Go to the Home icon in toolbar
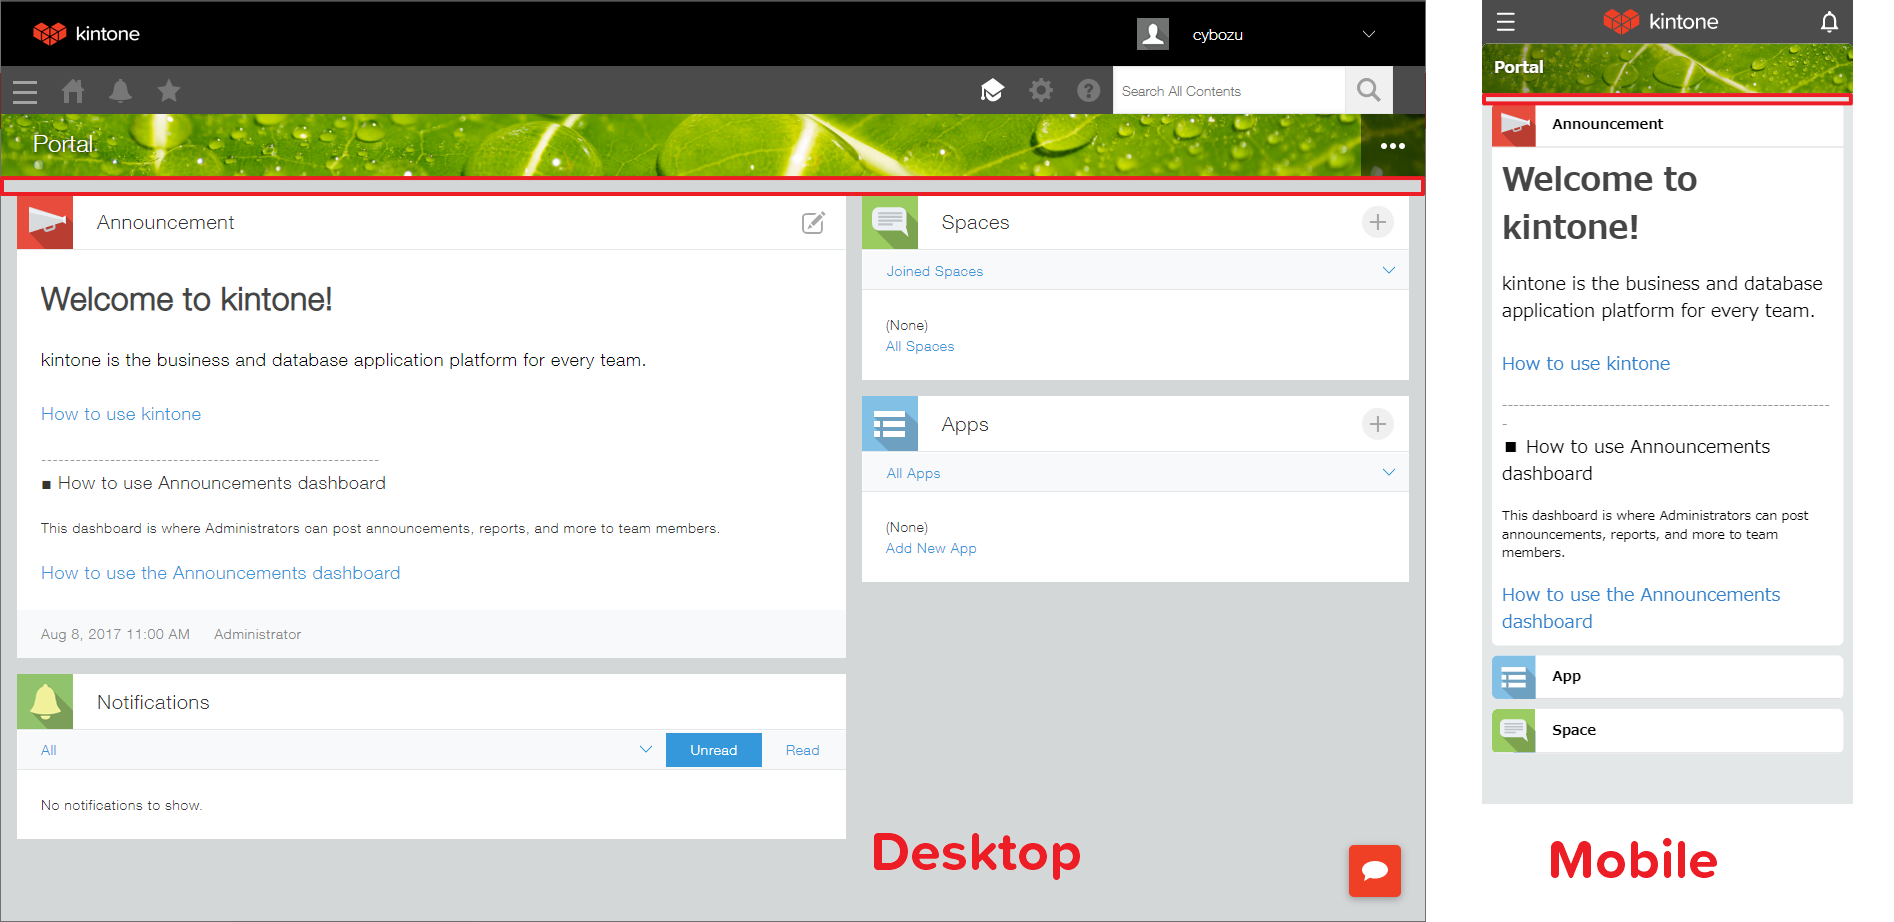 tap(73, 91)
